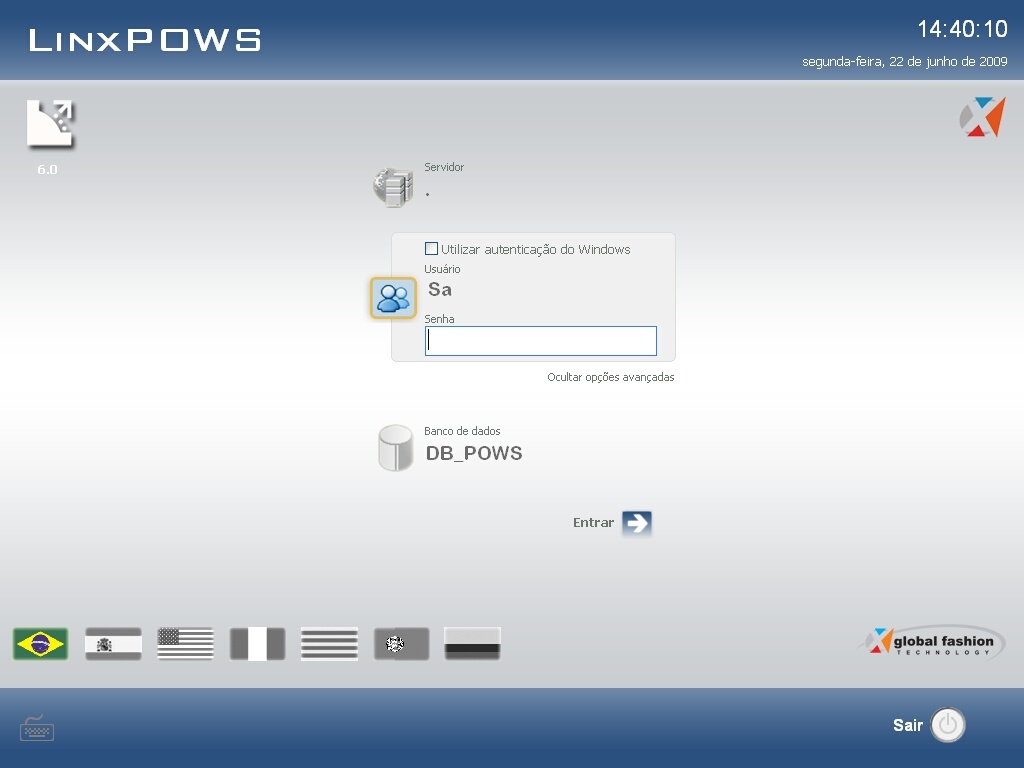Click the Linx X logo at top right
The width and height of the screenshot is (1024, 768).
pyautogui.click(x=982, y=117)
